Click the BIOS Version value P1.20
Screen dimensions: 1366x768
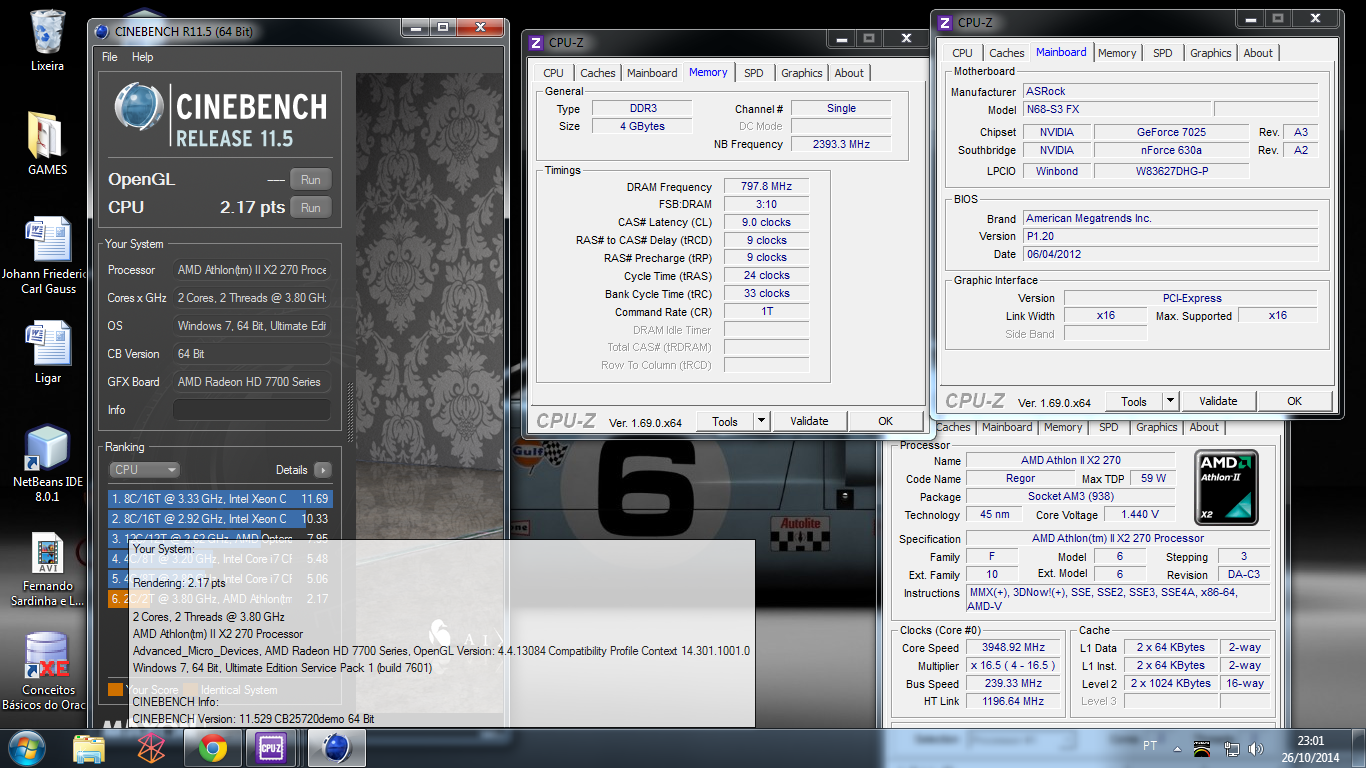click(x=1170, y=236)
